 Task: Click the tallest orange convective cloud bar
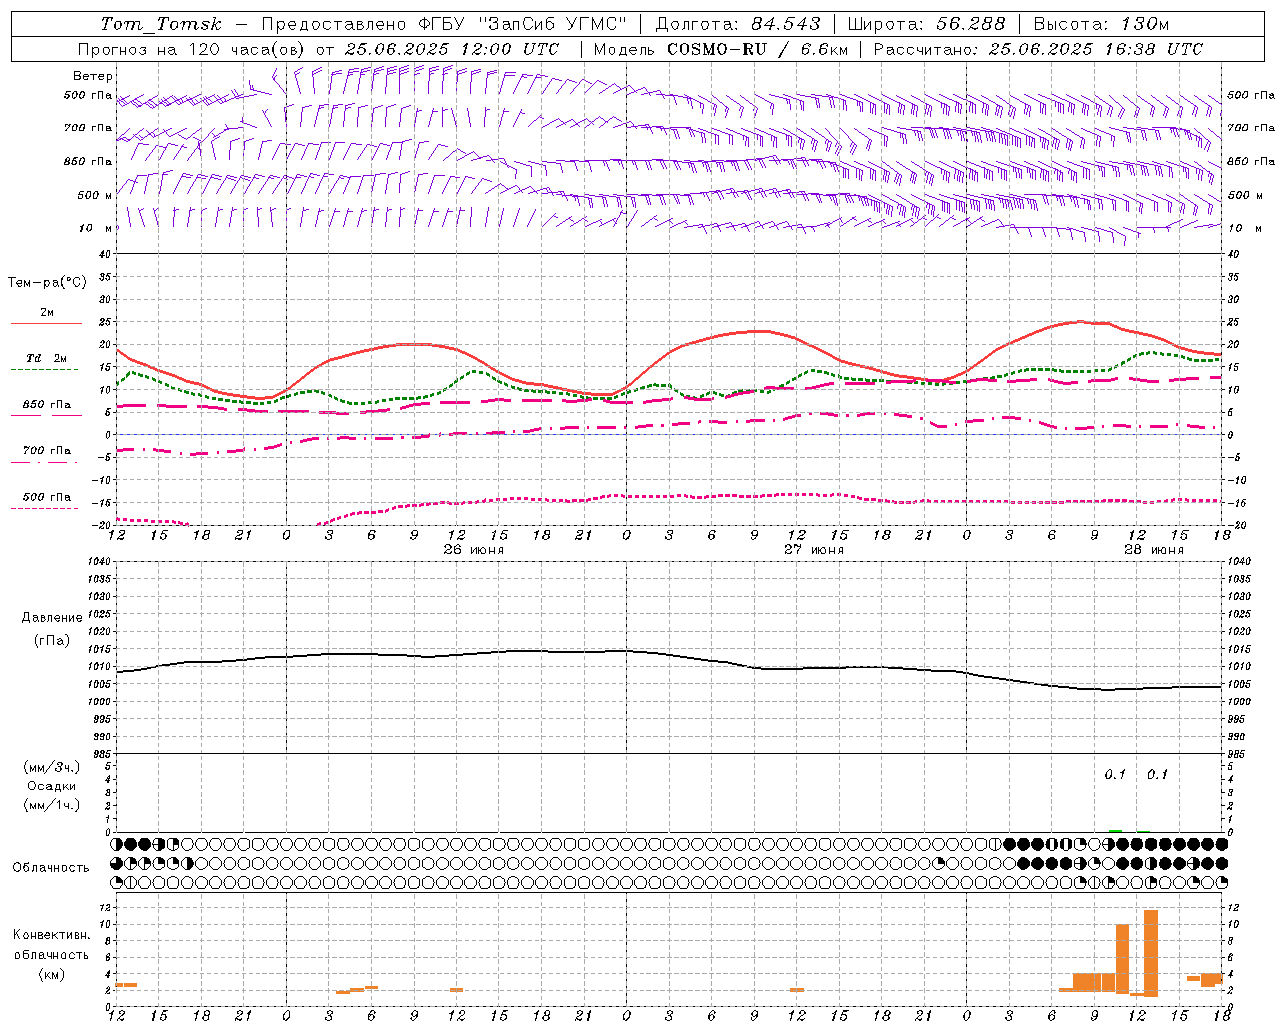1151,953
